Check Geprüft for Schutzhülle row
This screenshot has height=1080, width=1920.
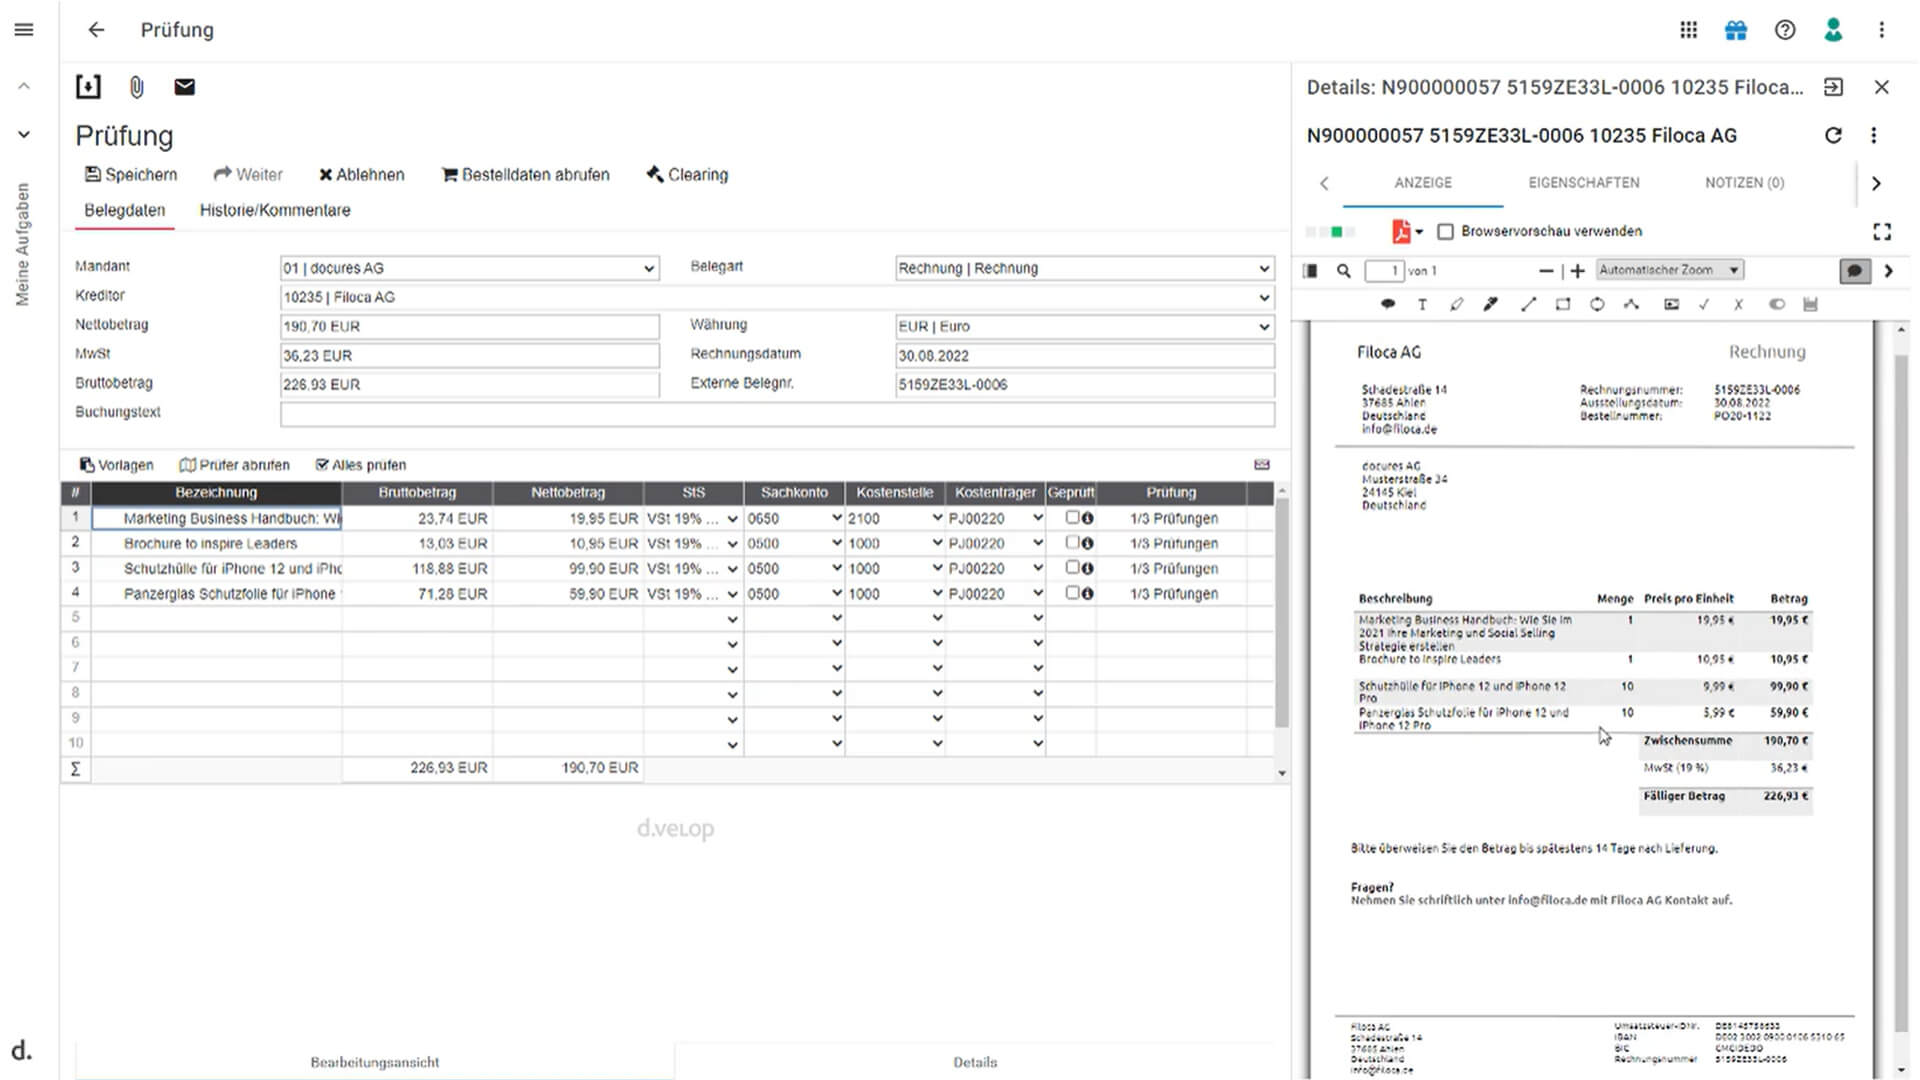pyautogui.click(x=1072, y=568)
